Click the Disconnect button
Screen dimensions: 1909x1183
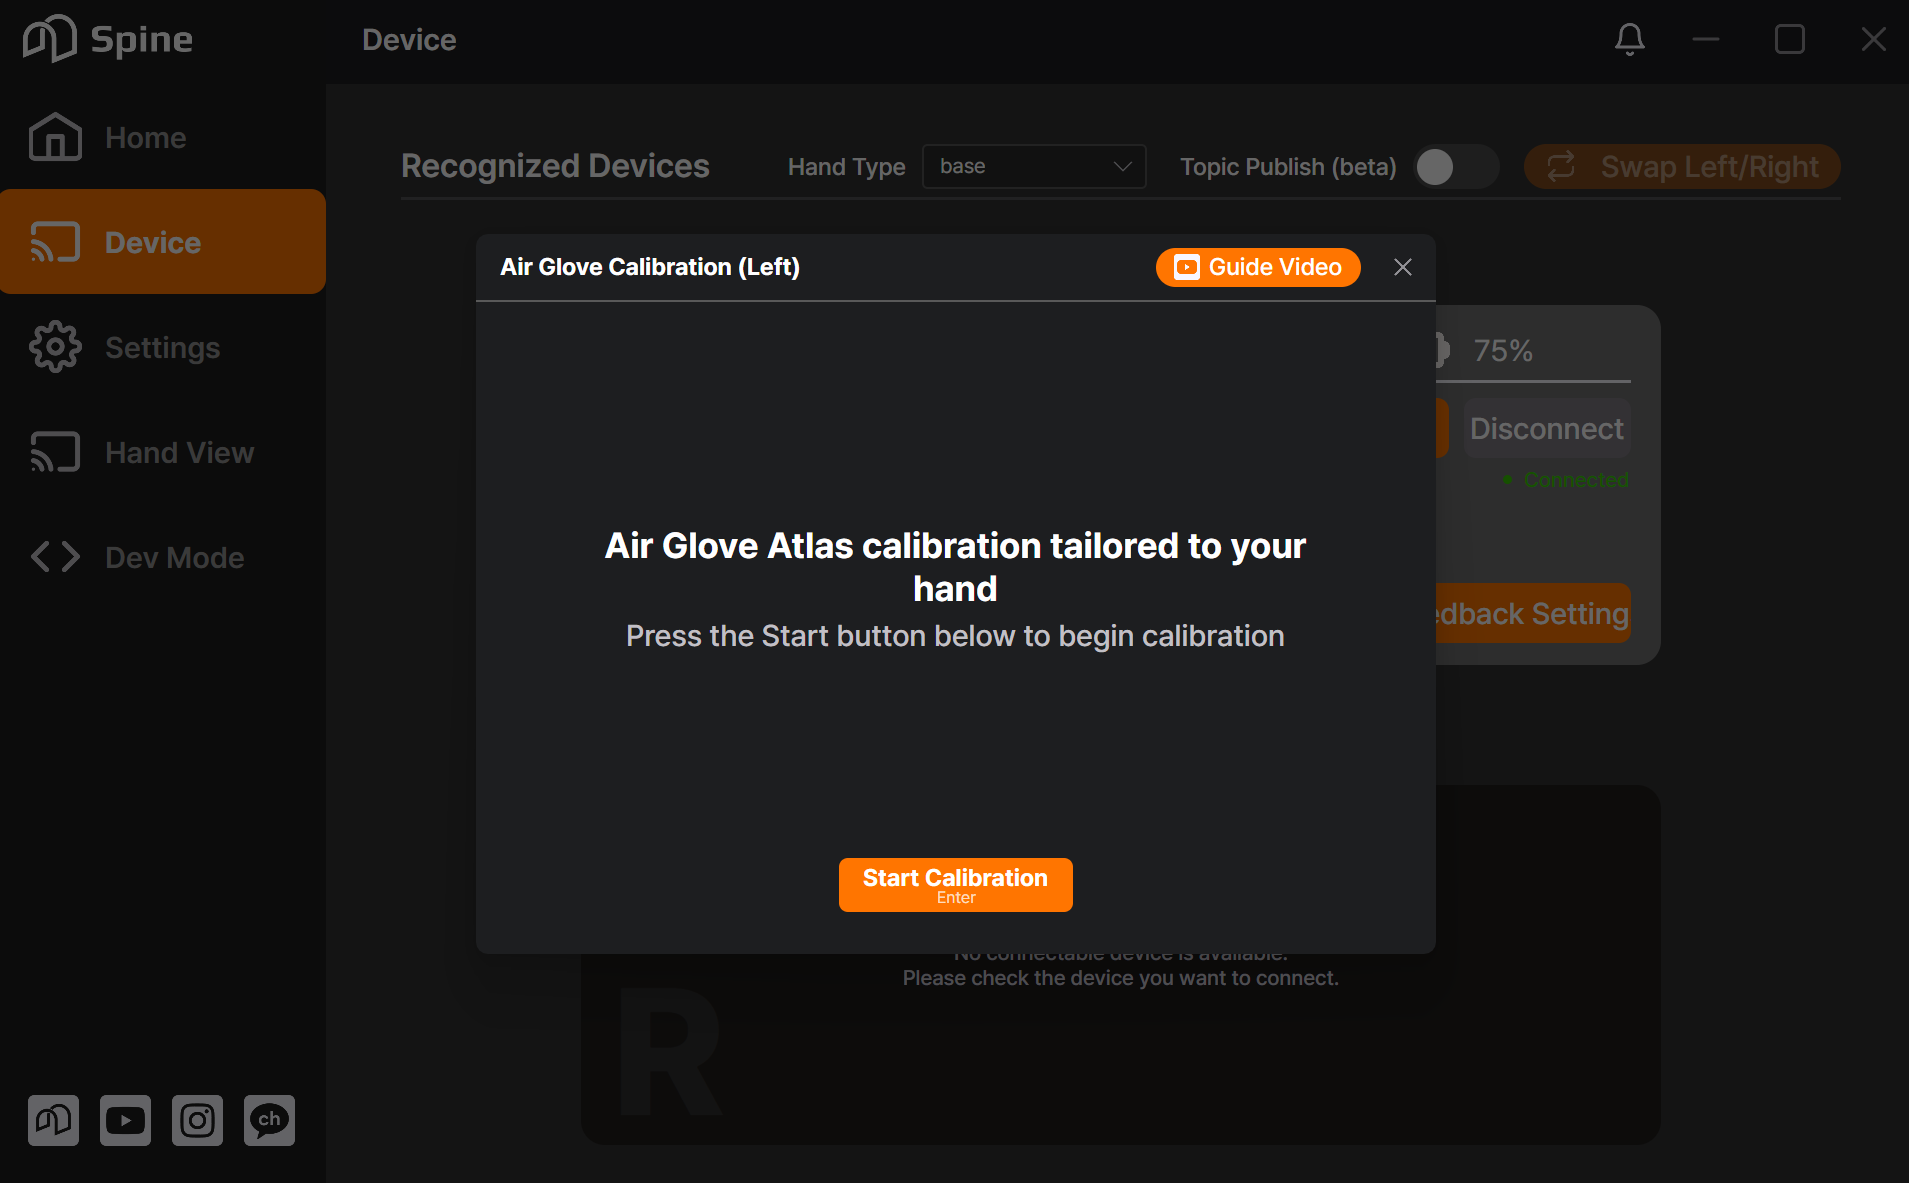click(x=1546, y=429)
